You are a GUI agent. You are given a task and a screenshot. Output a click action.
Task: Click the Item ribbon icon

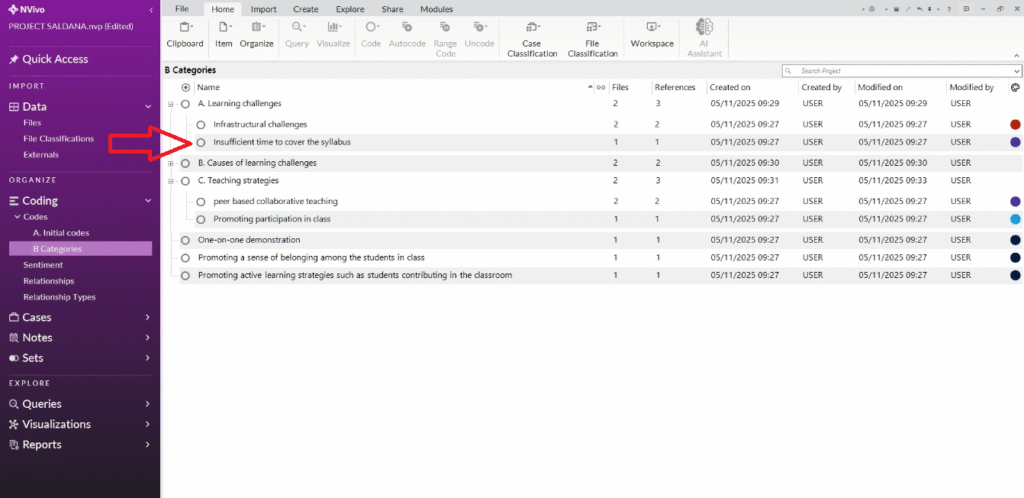click(x=224, y=28)
